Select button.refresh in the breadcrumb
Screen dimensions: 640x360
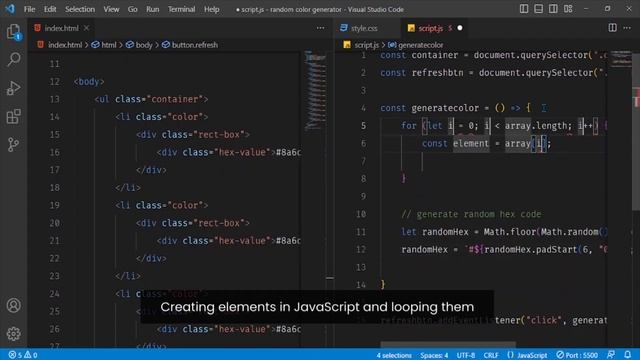195,45
